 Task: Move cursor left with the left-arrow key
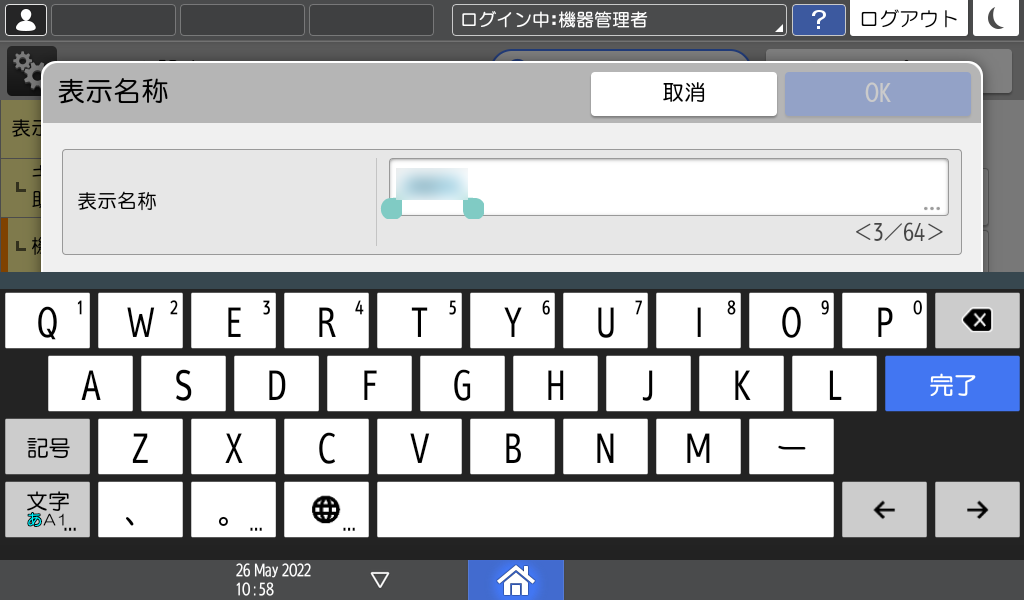[x=884, y=509]
